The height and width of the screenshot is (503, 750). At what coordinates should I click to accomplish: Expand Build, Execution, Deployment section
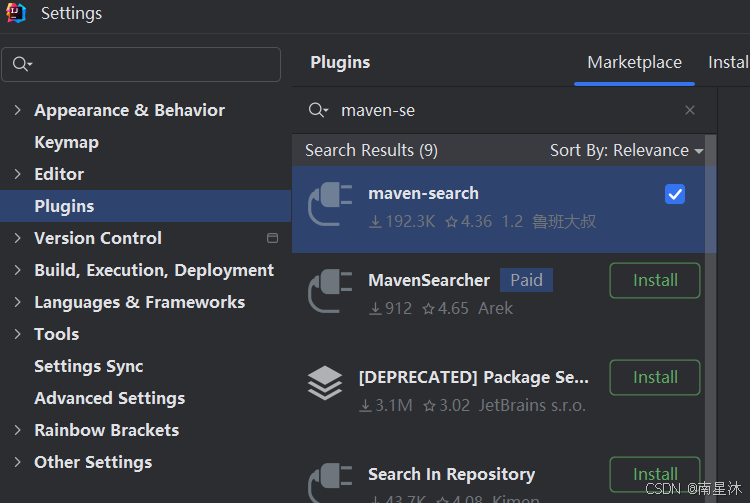[18, 270]
